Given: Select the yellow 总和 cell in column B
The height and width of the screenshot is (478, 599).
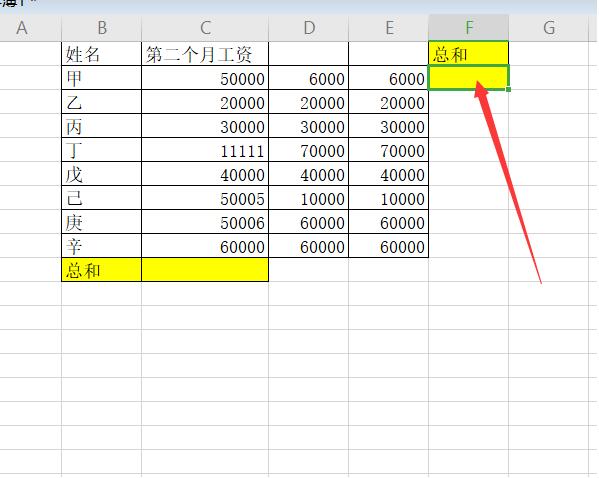Looking at the screenshot, I should [102, 270].
